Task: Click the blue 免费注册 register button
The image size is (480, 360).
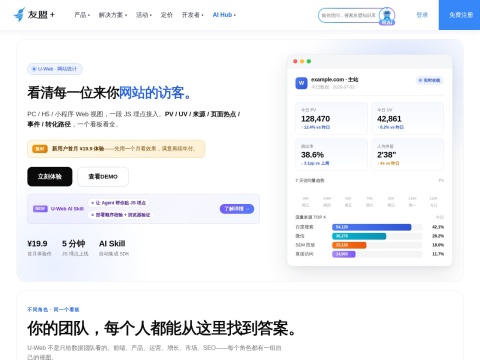Action: [x=459, y=15]
